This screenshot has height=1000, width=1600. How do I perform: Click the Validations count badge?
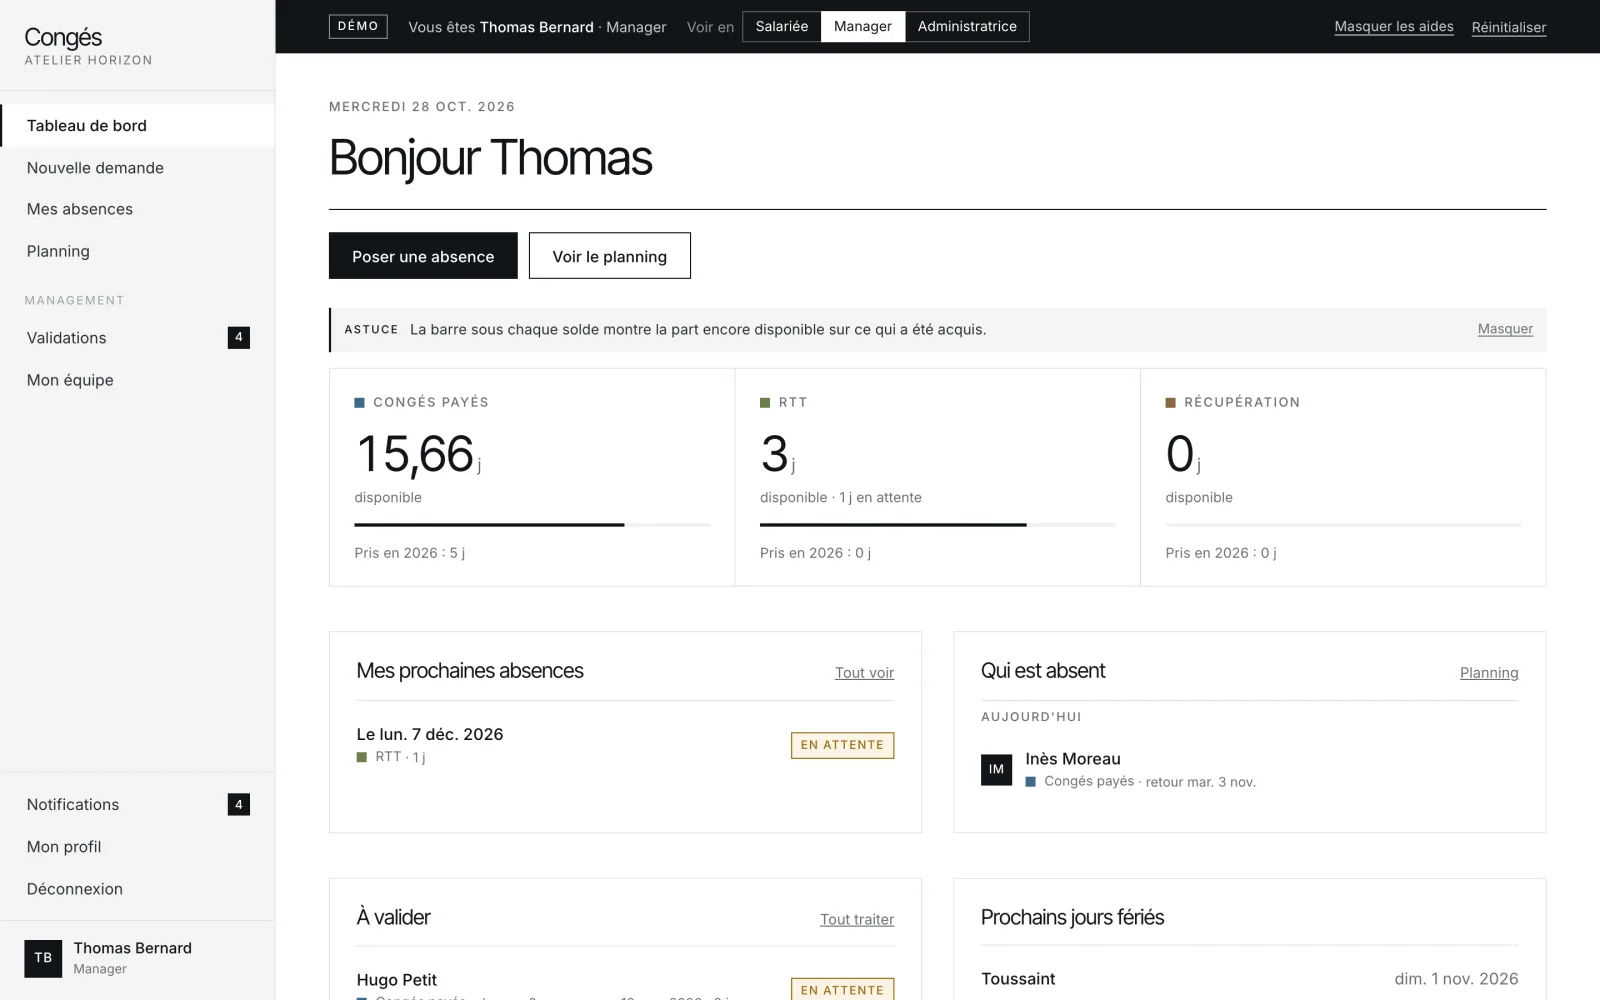238,338
